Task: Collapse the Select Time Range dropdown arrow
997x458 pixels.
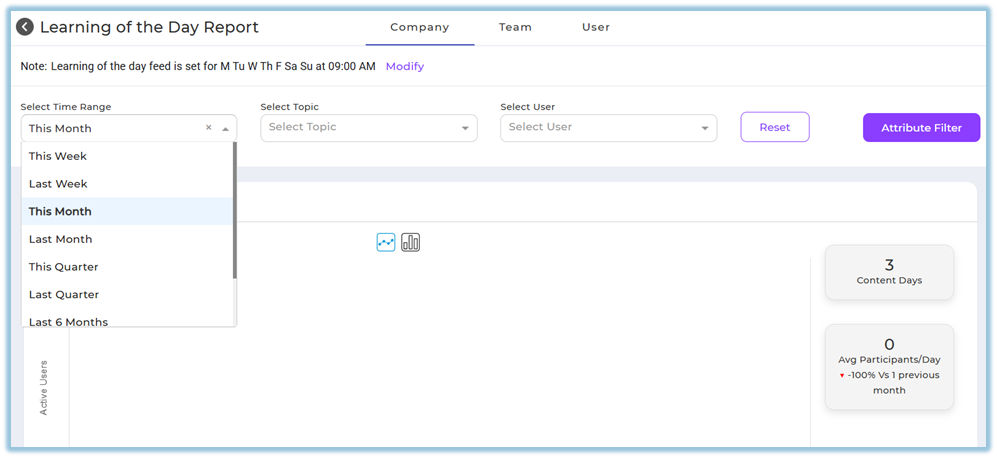Action: 226,129
